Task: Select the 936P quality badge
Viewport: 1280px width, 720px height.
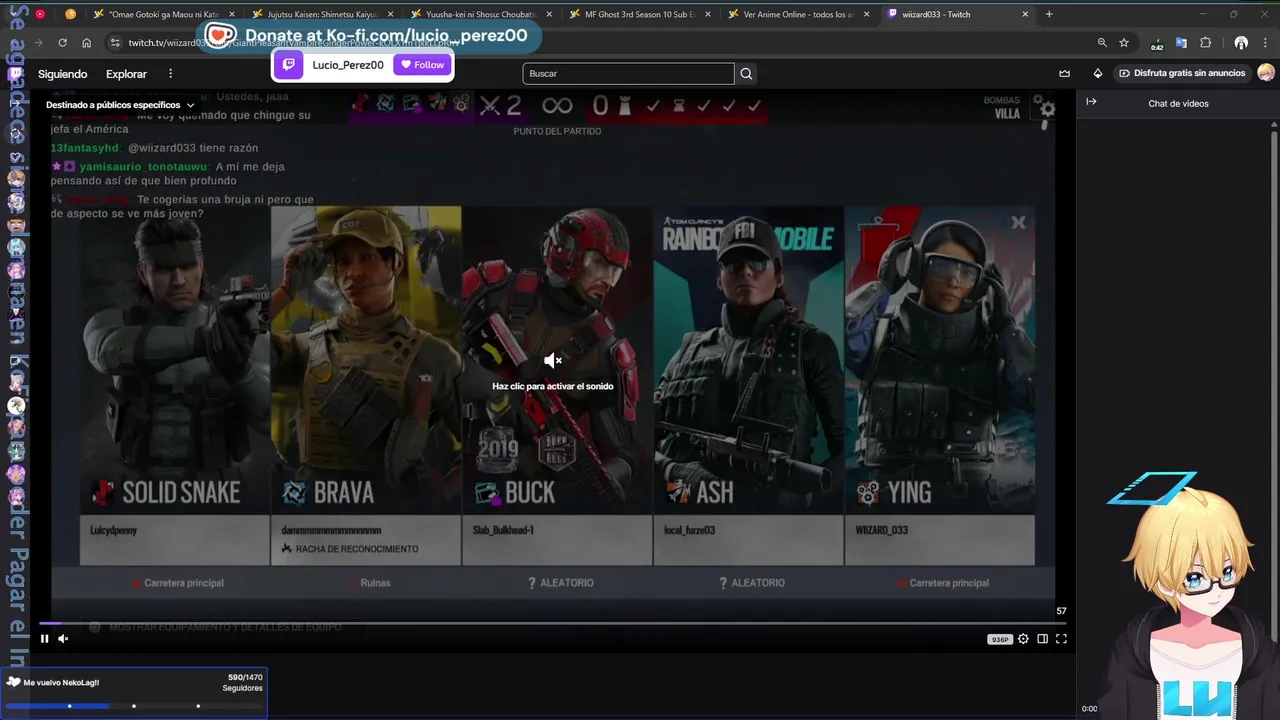Action: tap(999, 639)
